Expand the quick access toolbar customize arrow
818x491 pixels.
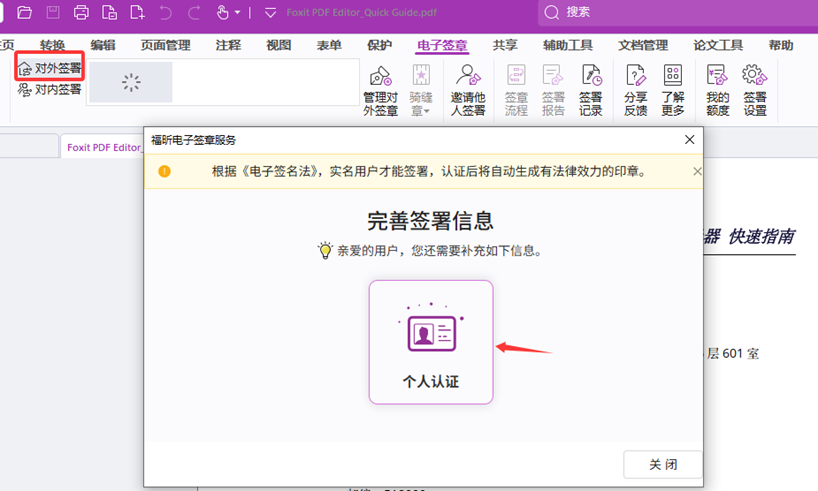[270, 13]
